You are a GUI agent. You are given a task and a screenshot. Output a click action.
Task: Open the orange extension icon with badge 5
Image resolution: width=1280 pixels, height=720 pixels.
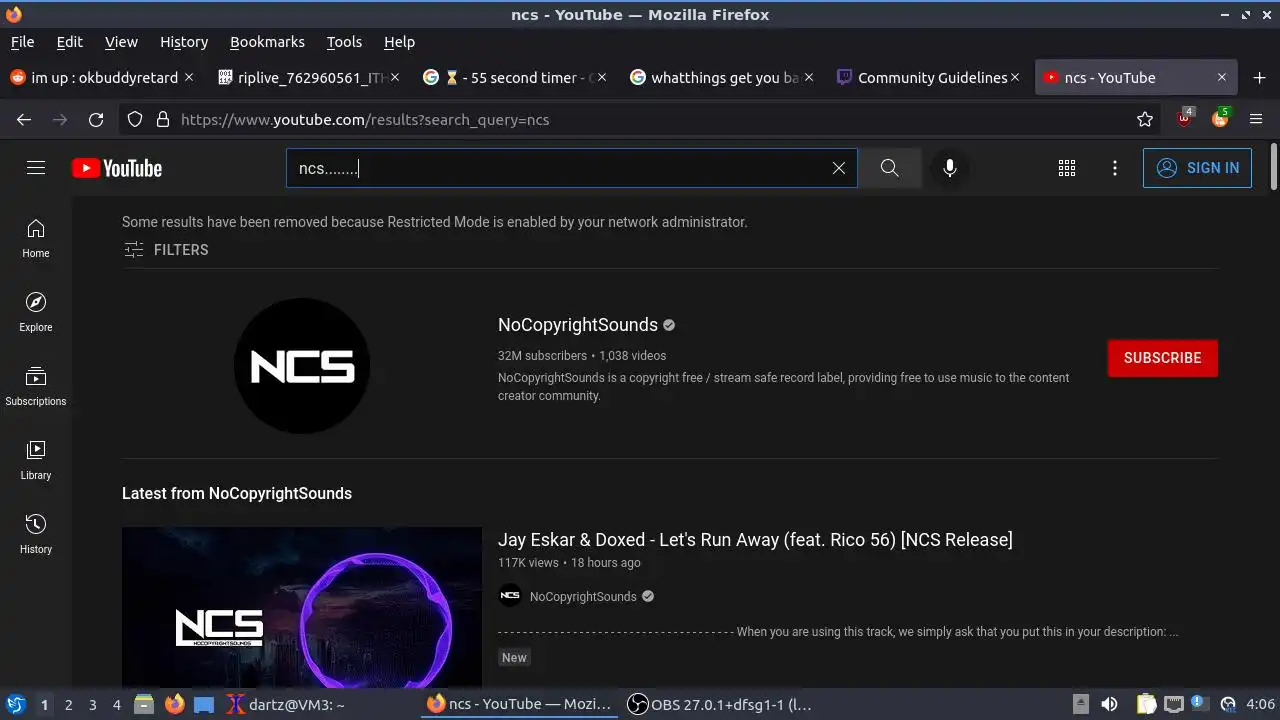(1221, 118)
